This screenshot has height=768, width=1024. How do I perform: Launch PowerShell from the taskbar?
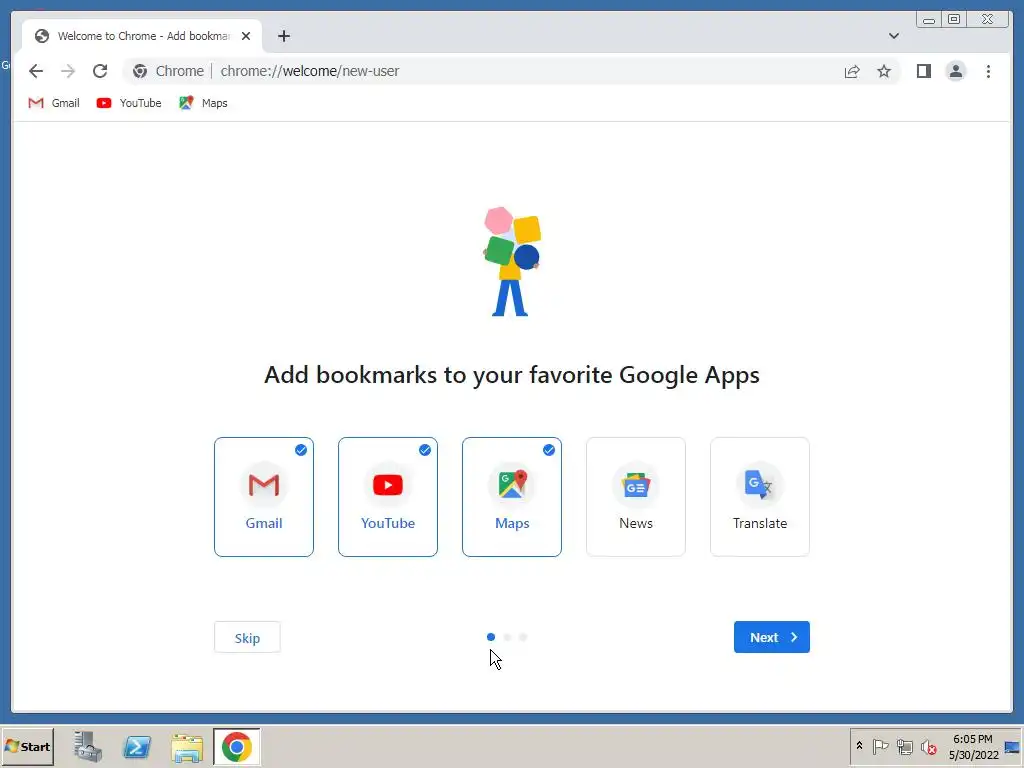[x=137, y=746]
